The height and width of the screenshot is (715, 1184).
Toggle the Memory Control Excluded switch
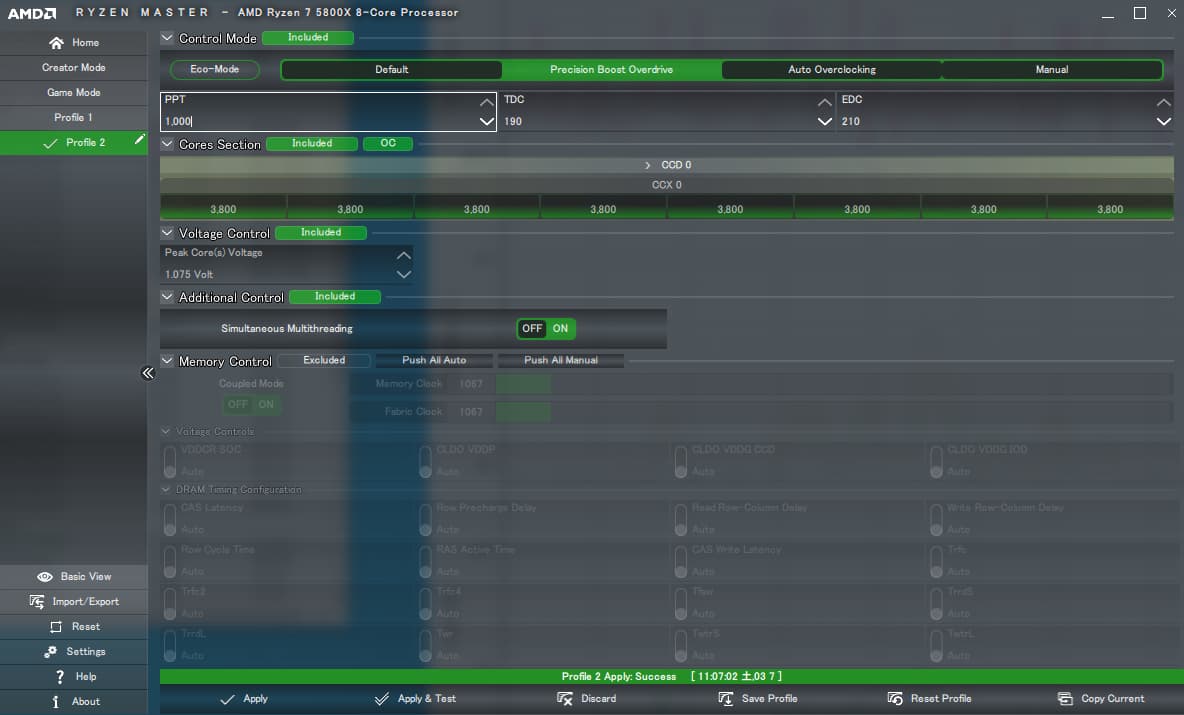[324, 361]
